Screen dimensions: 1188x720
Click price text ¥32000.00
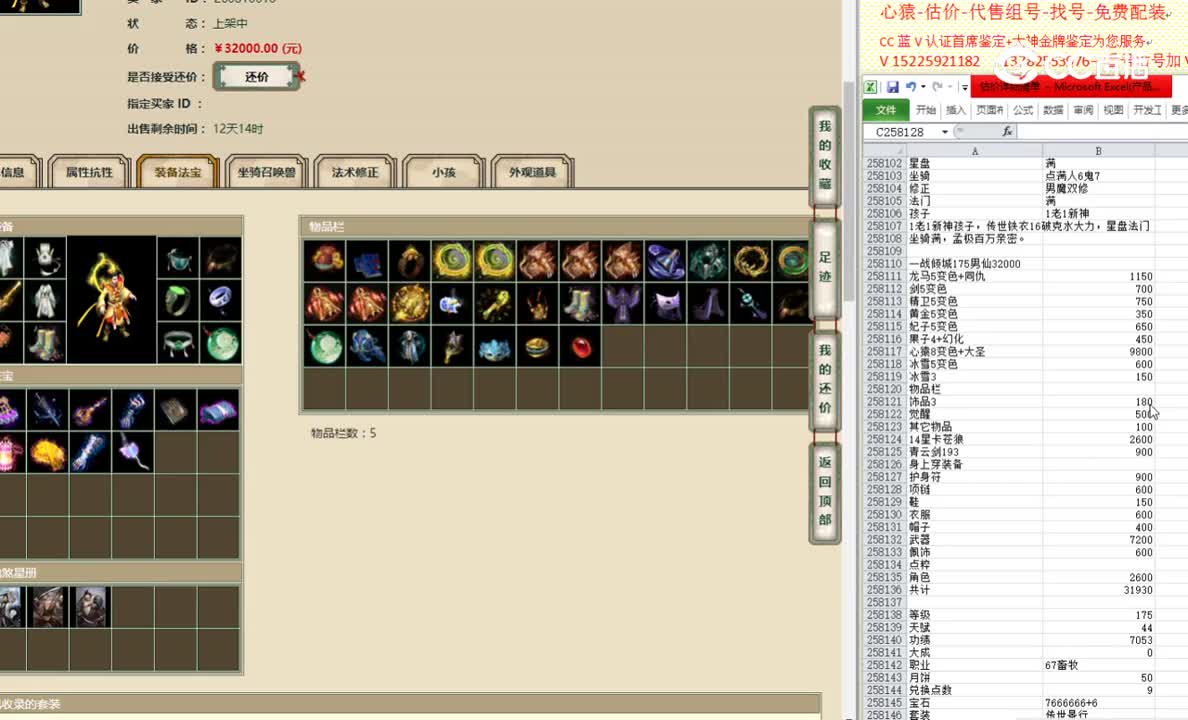(x=258, y=49)
